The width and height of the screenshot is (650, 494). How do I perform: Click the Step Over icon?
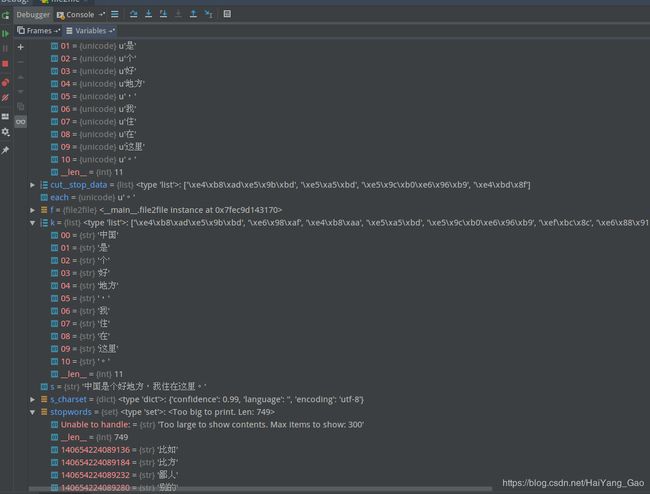point(133,14)
